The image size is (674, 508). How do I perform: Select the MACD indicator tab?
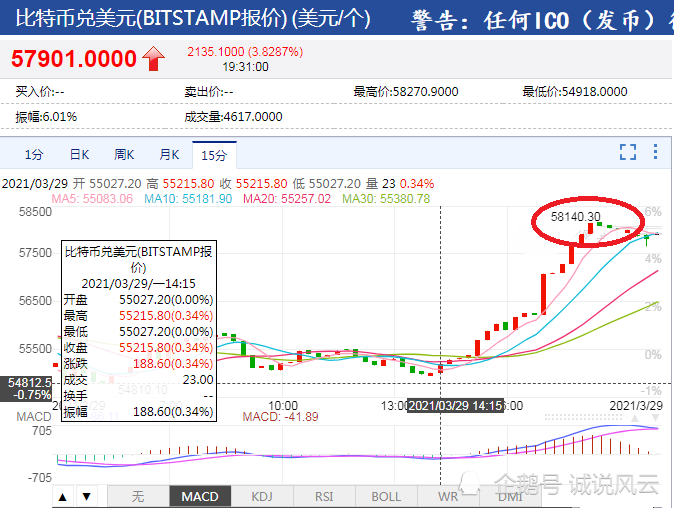coord(200,497)
